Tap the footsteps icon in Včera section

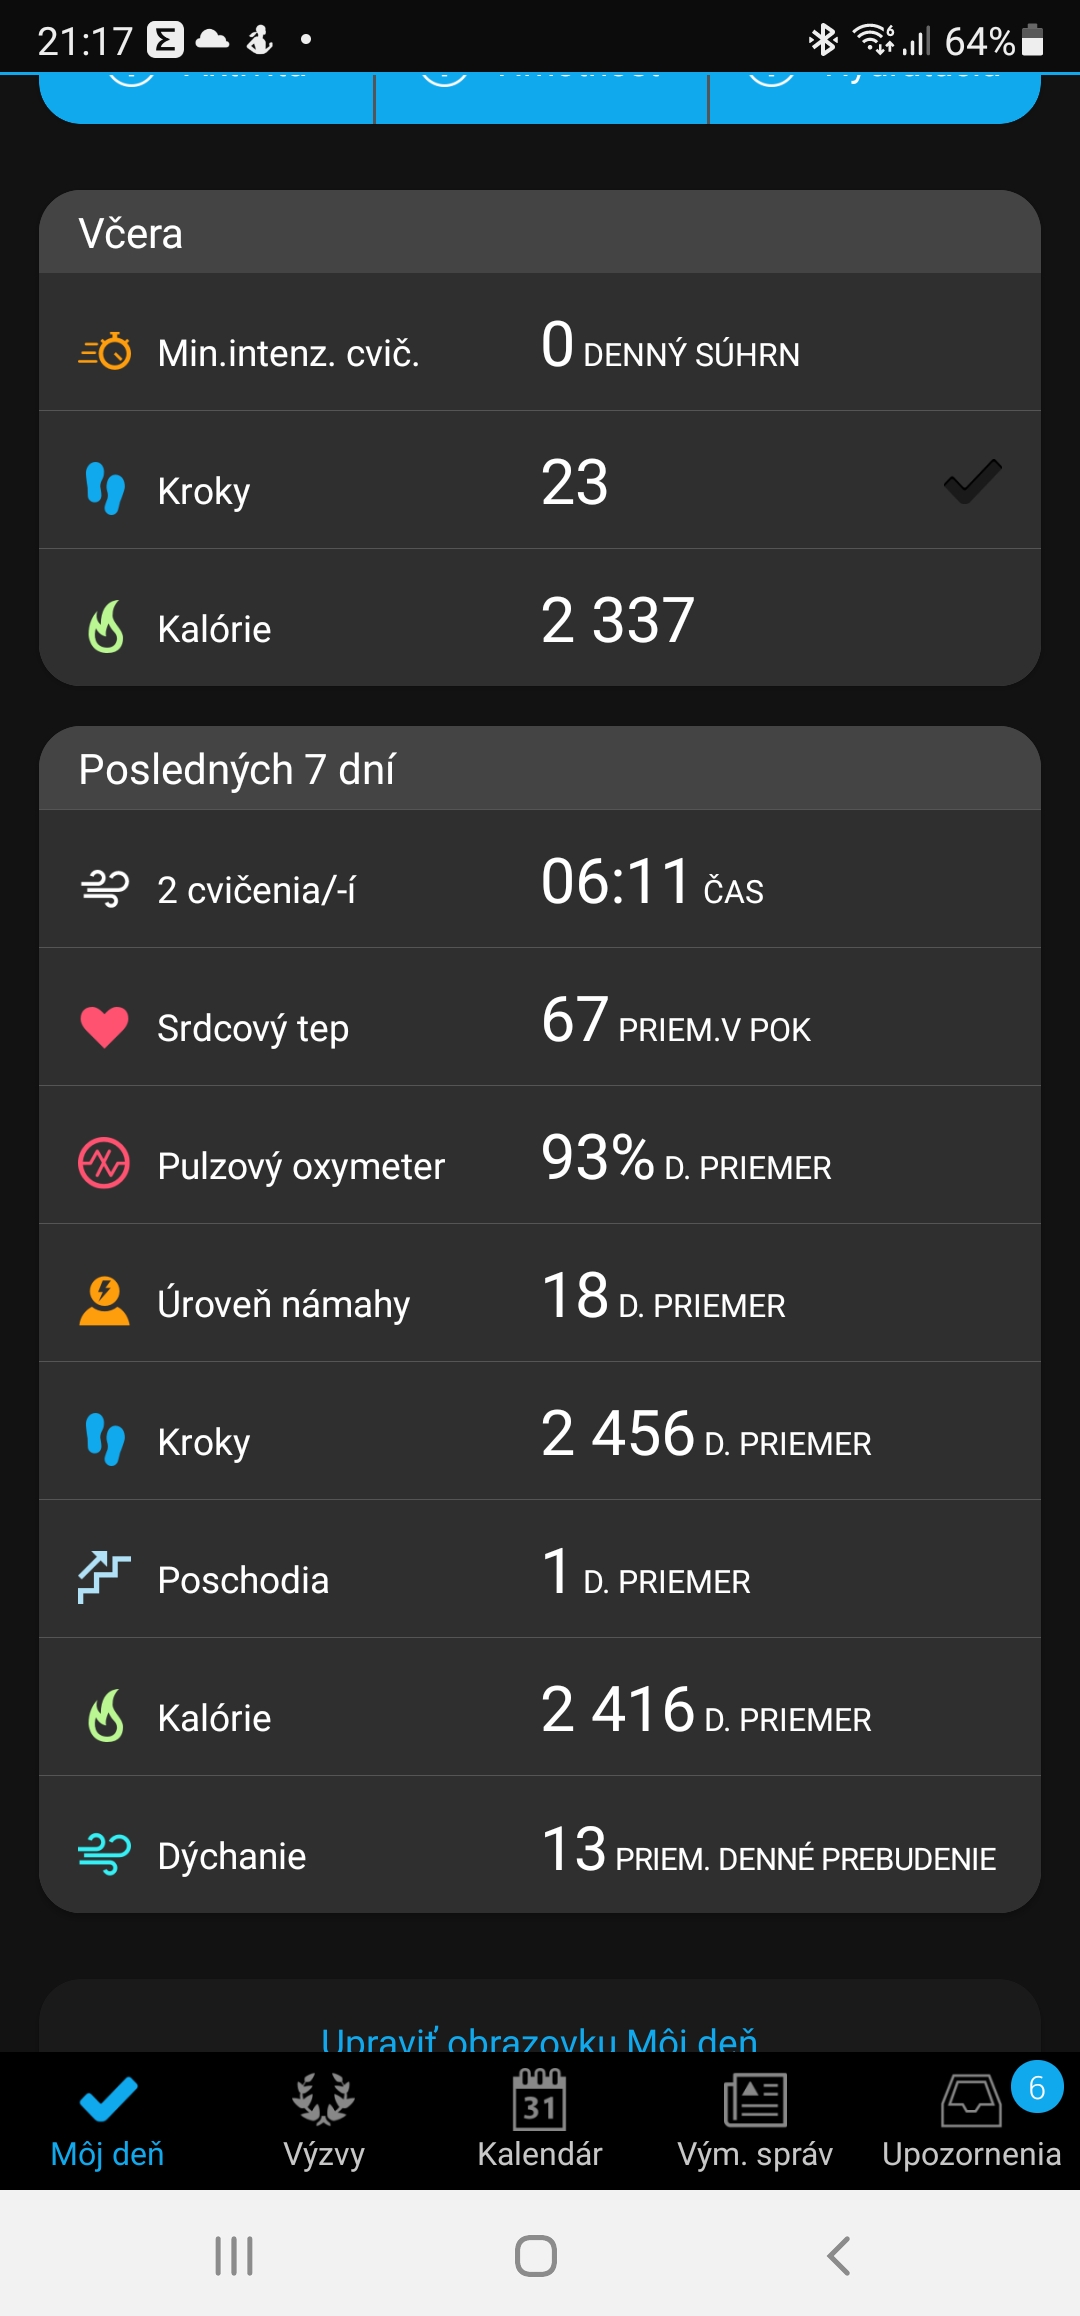point(105,489)
